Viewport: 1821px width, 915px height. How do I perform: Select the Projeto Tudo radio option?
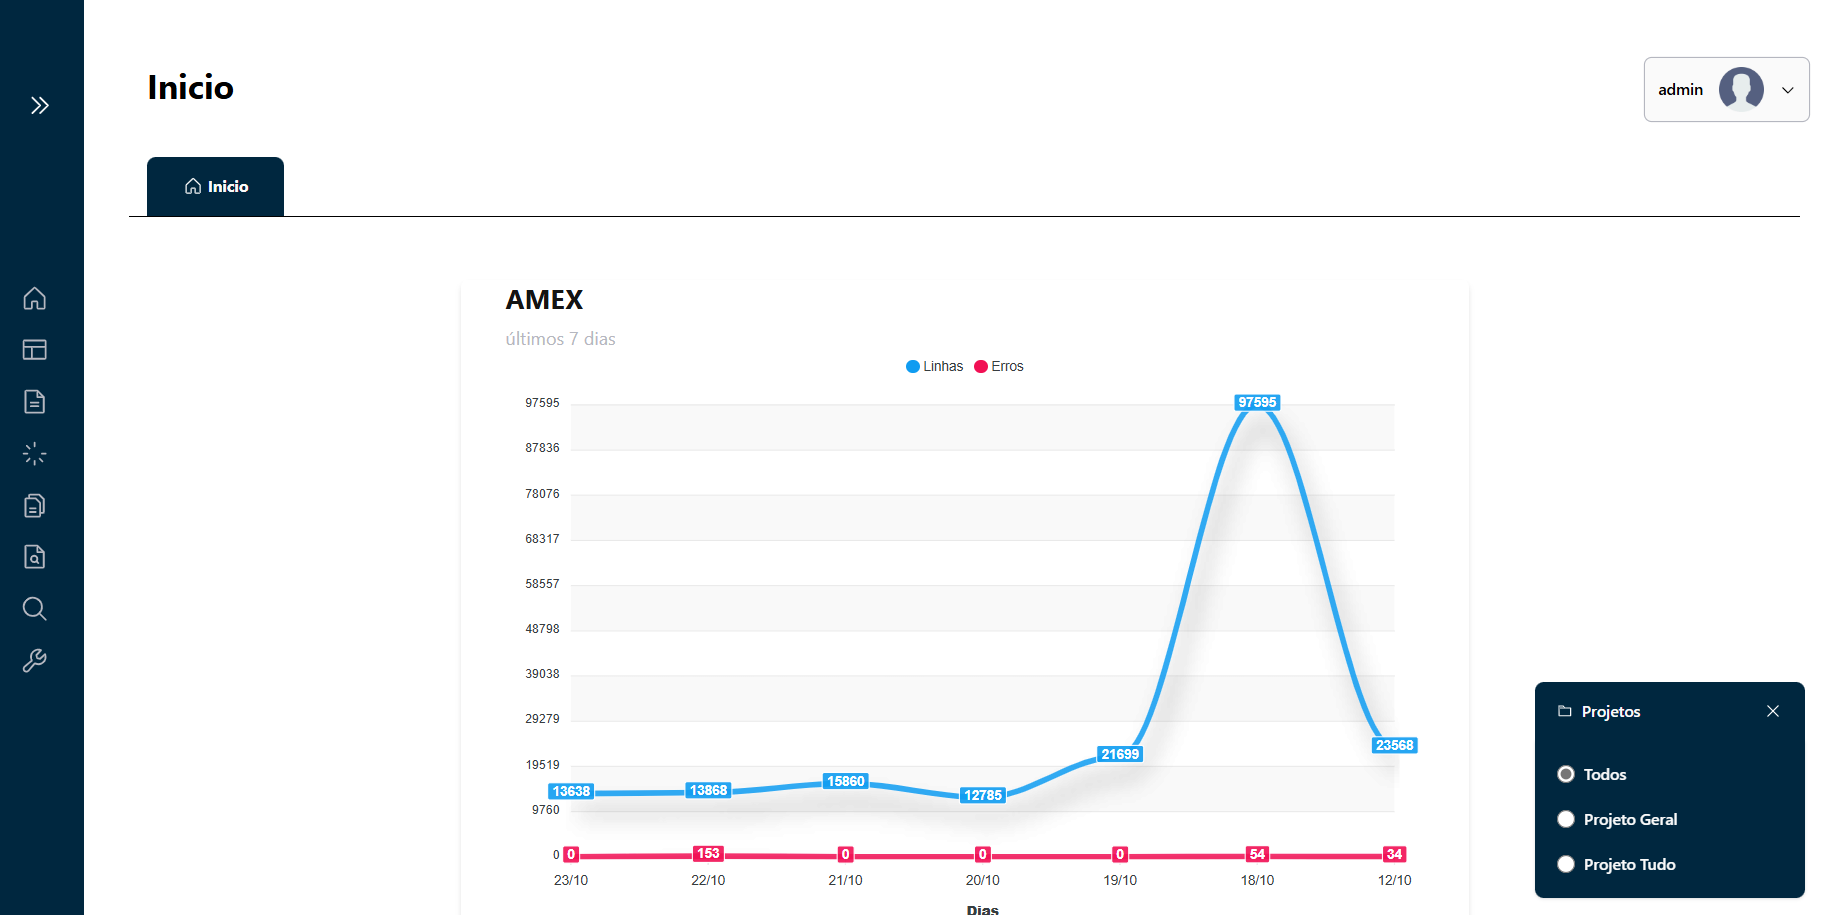coord(1566,864)
